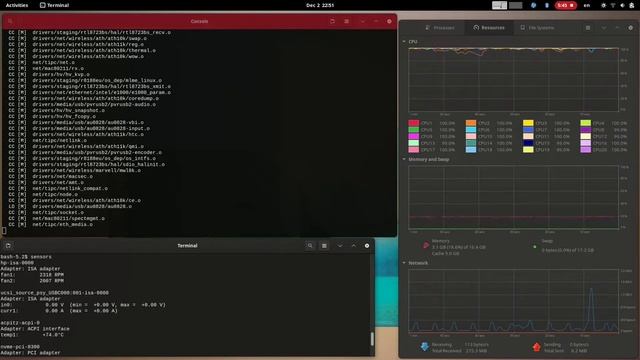Collapse the Memory and Swap section

[404, 159]
